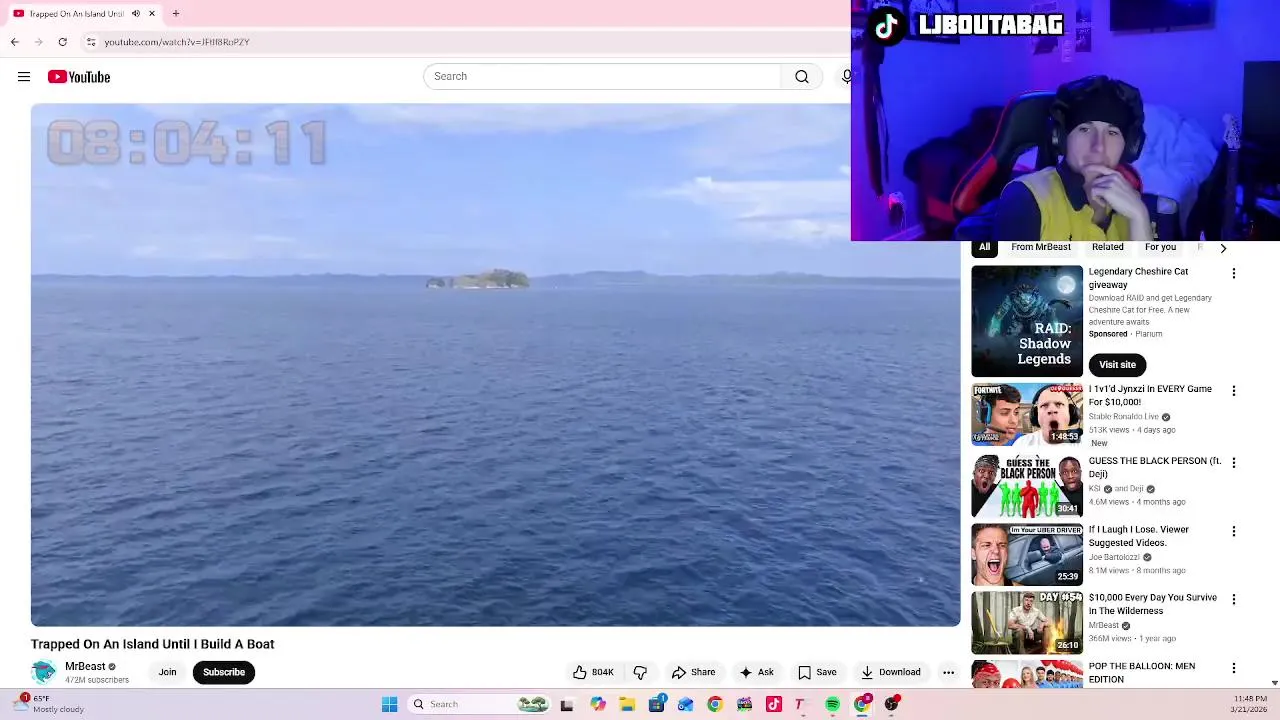This screenshot has width=1280, height=720.
Task: Open Stable Ronaldo Live channel link
Action: (1124, 416)
